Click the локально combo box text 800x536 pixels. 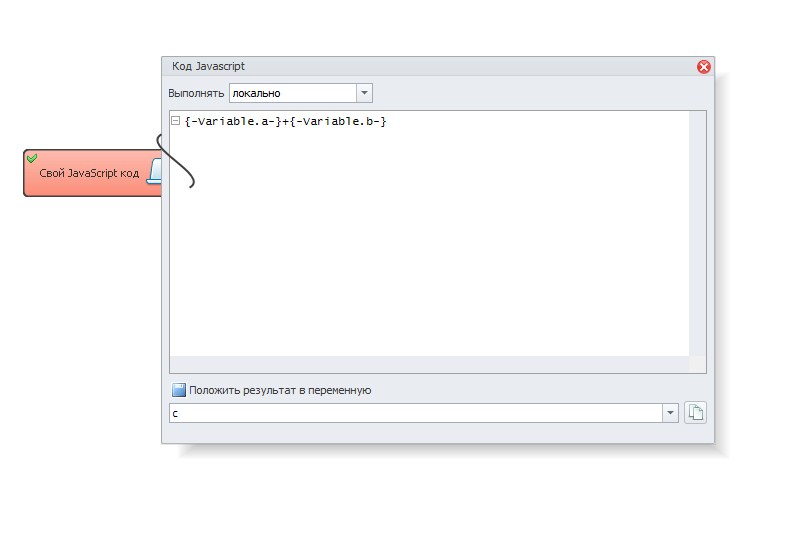[256, 93]
